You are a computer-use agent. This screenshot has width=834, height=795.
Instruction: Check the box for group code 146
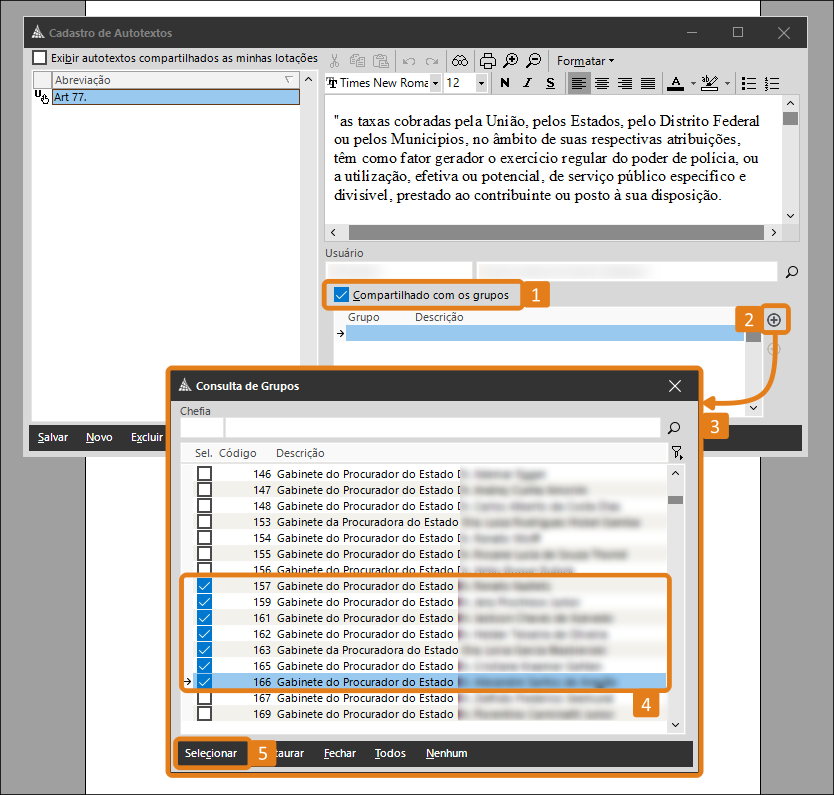(x=204, y=474)
